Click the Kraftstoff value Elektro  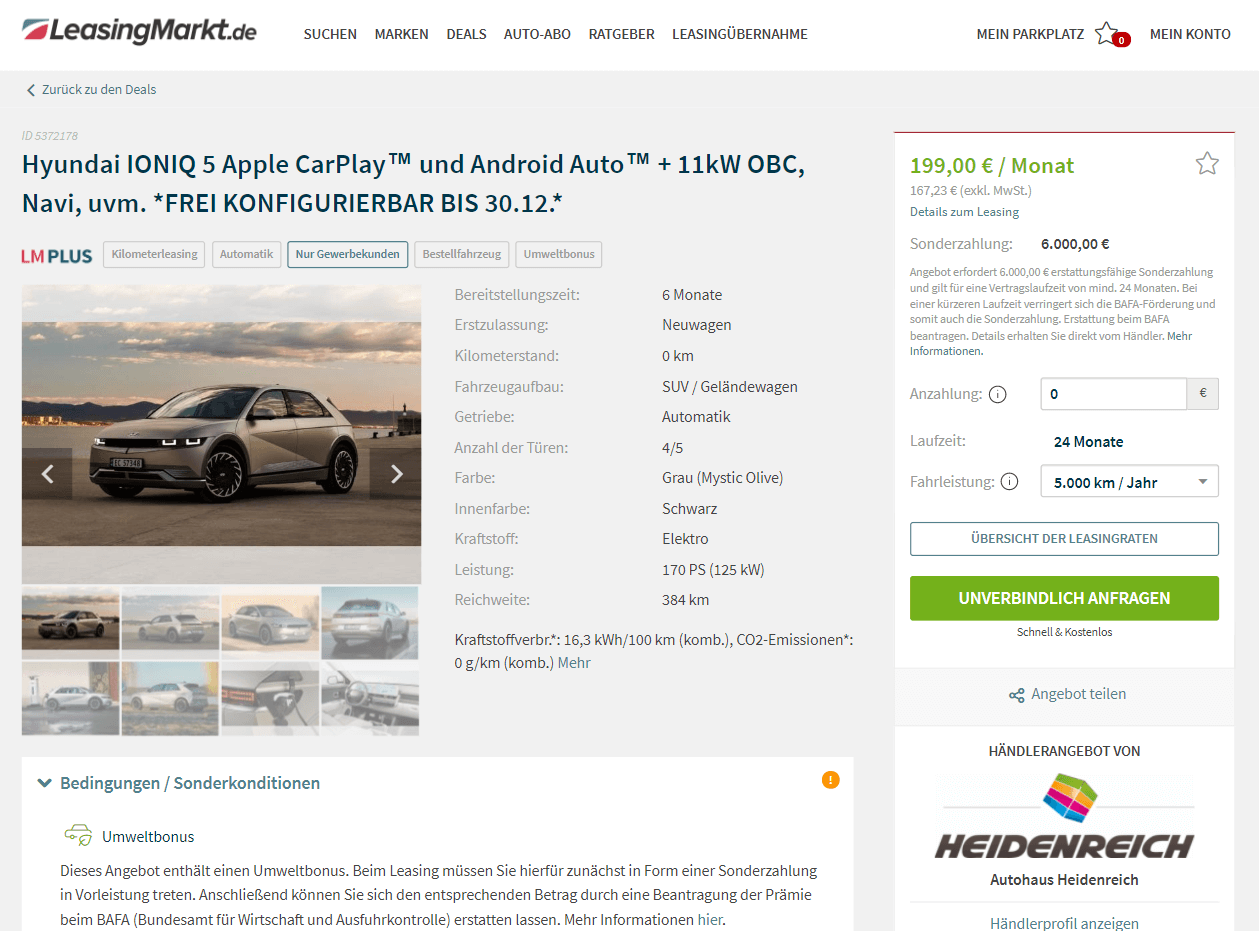685,539
